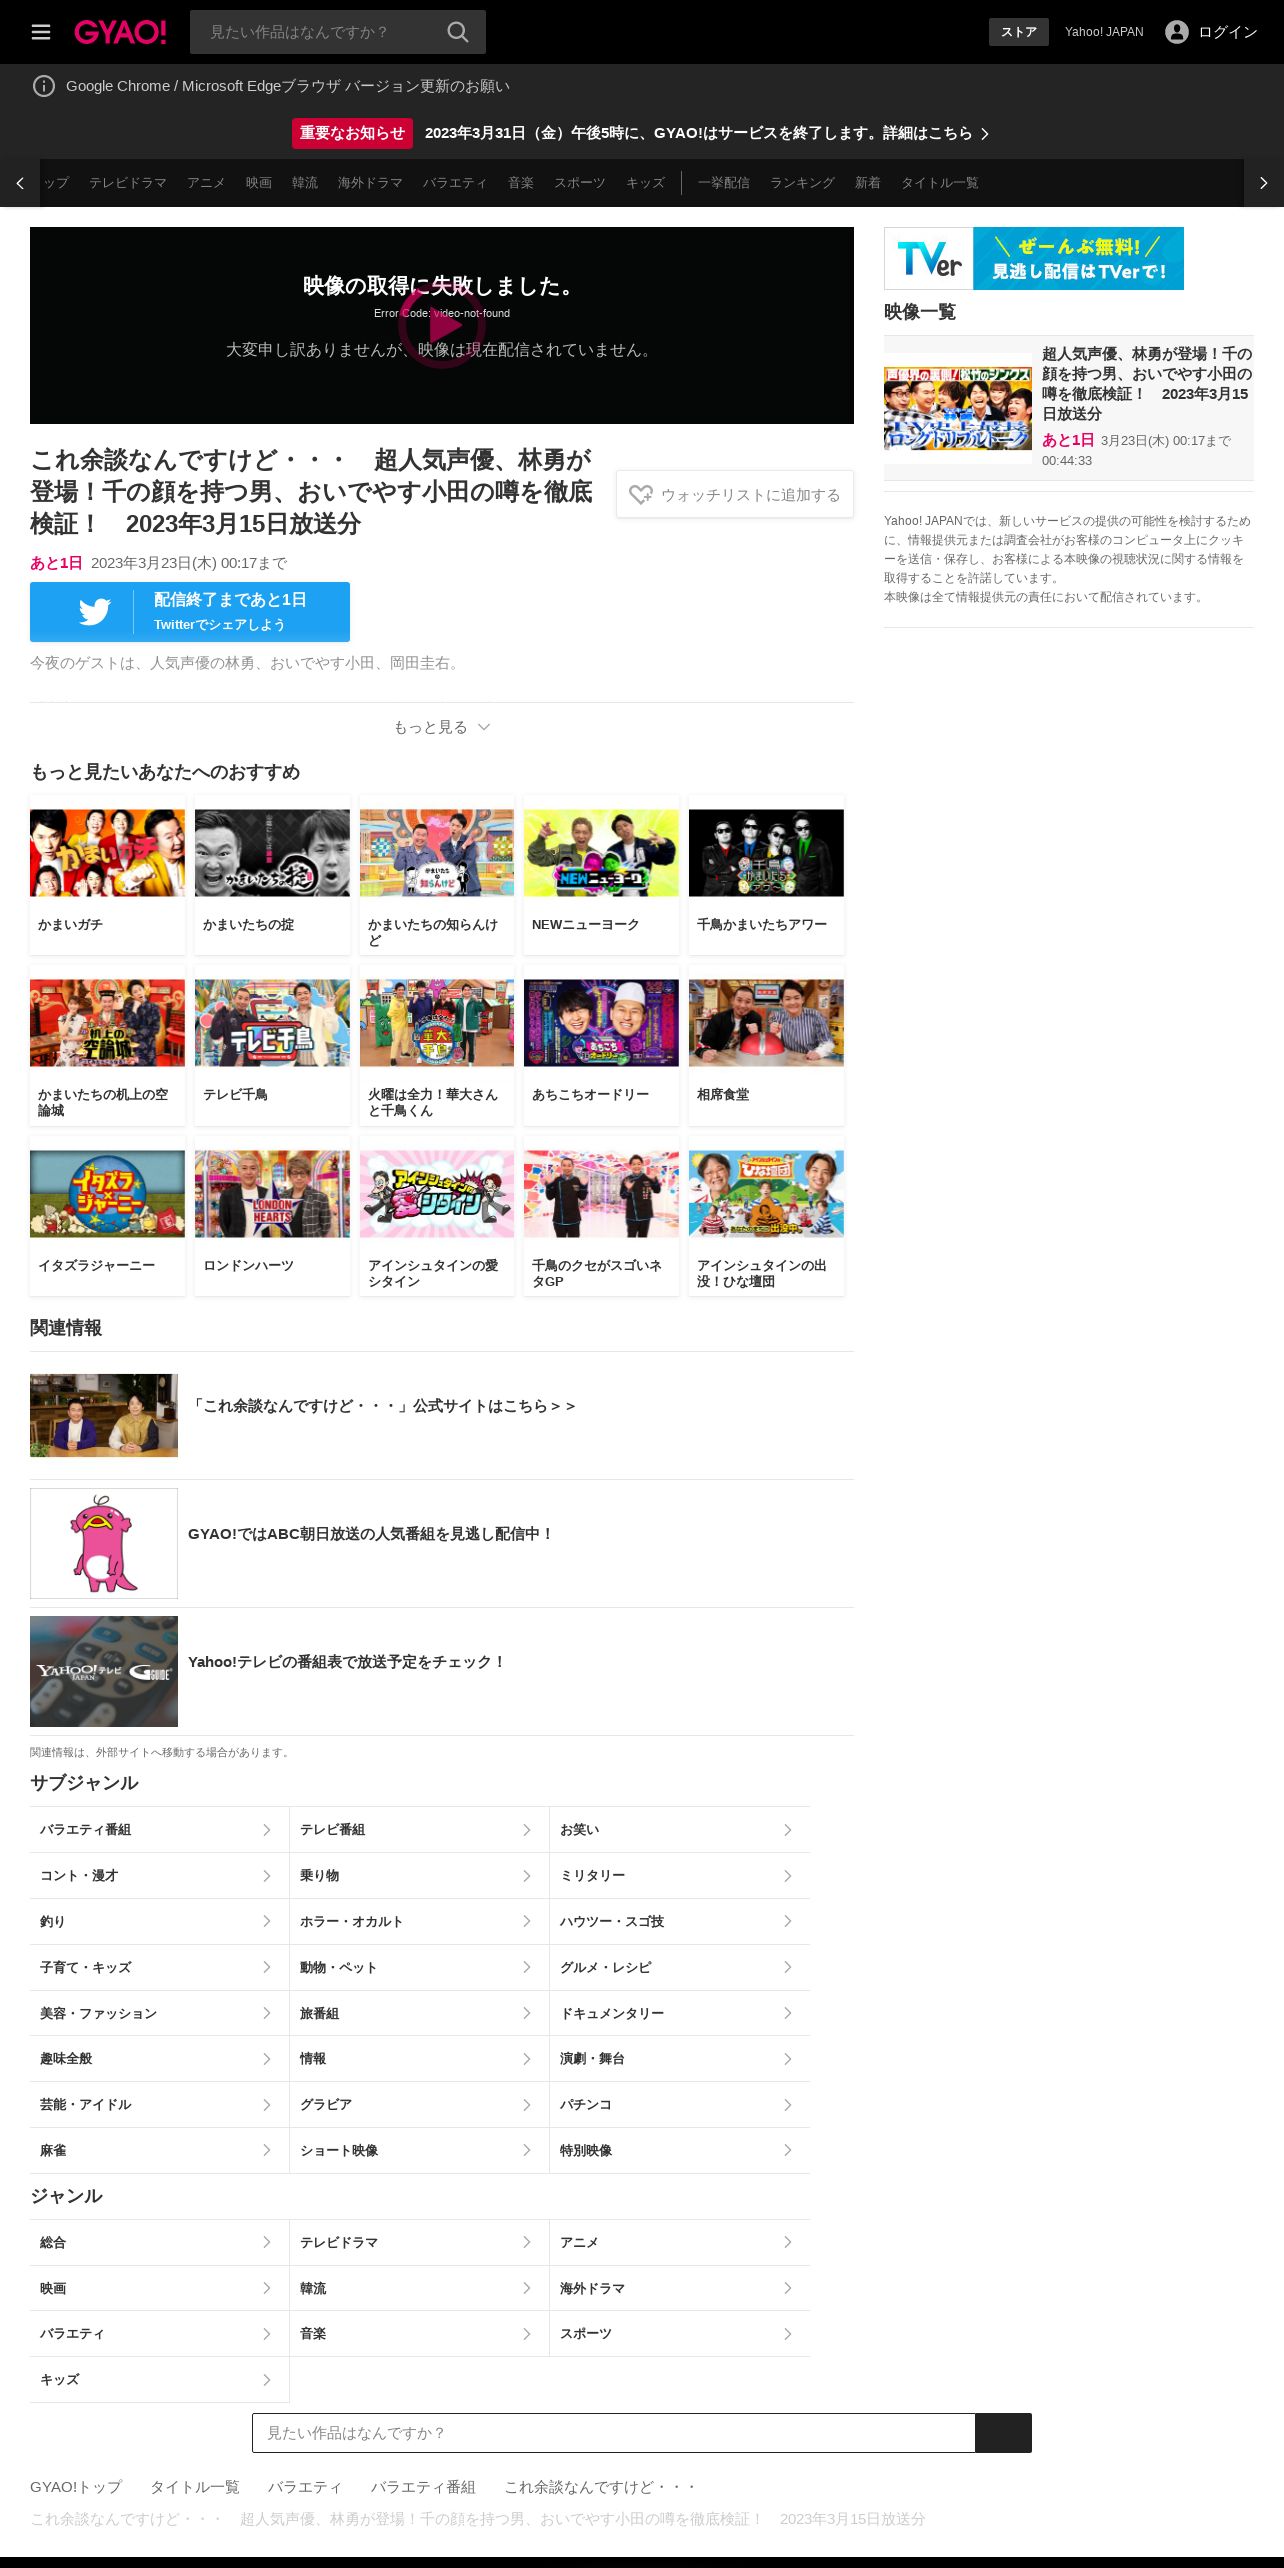Open the TVer banner advertisement
The width and height of the screenshot is (1284, 2568).
[x=1034, y=258]
